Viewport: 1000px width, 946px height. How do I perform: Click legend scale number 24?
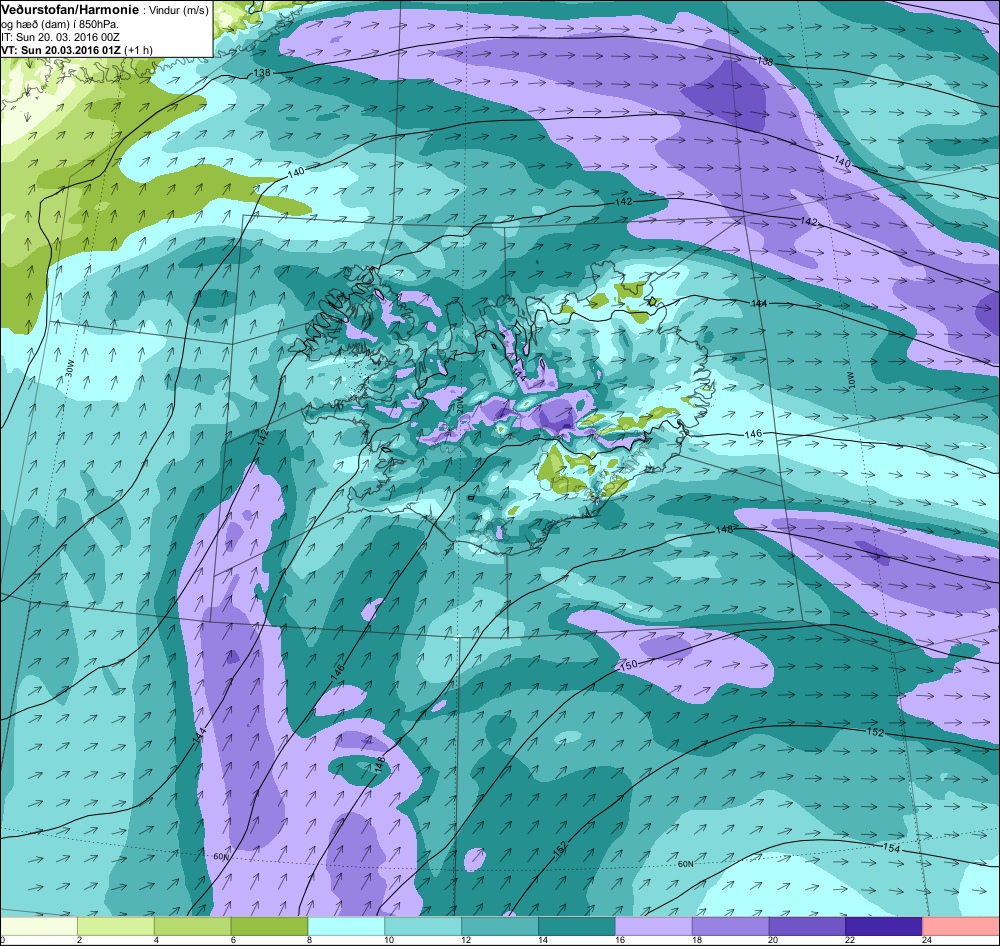point(927,940)
